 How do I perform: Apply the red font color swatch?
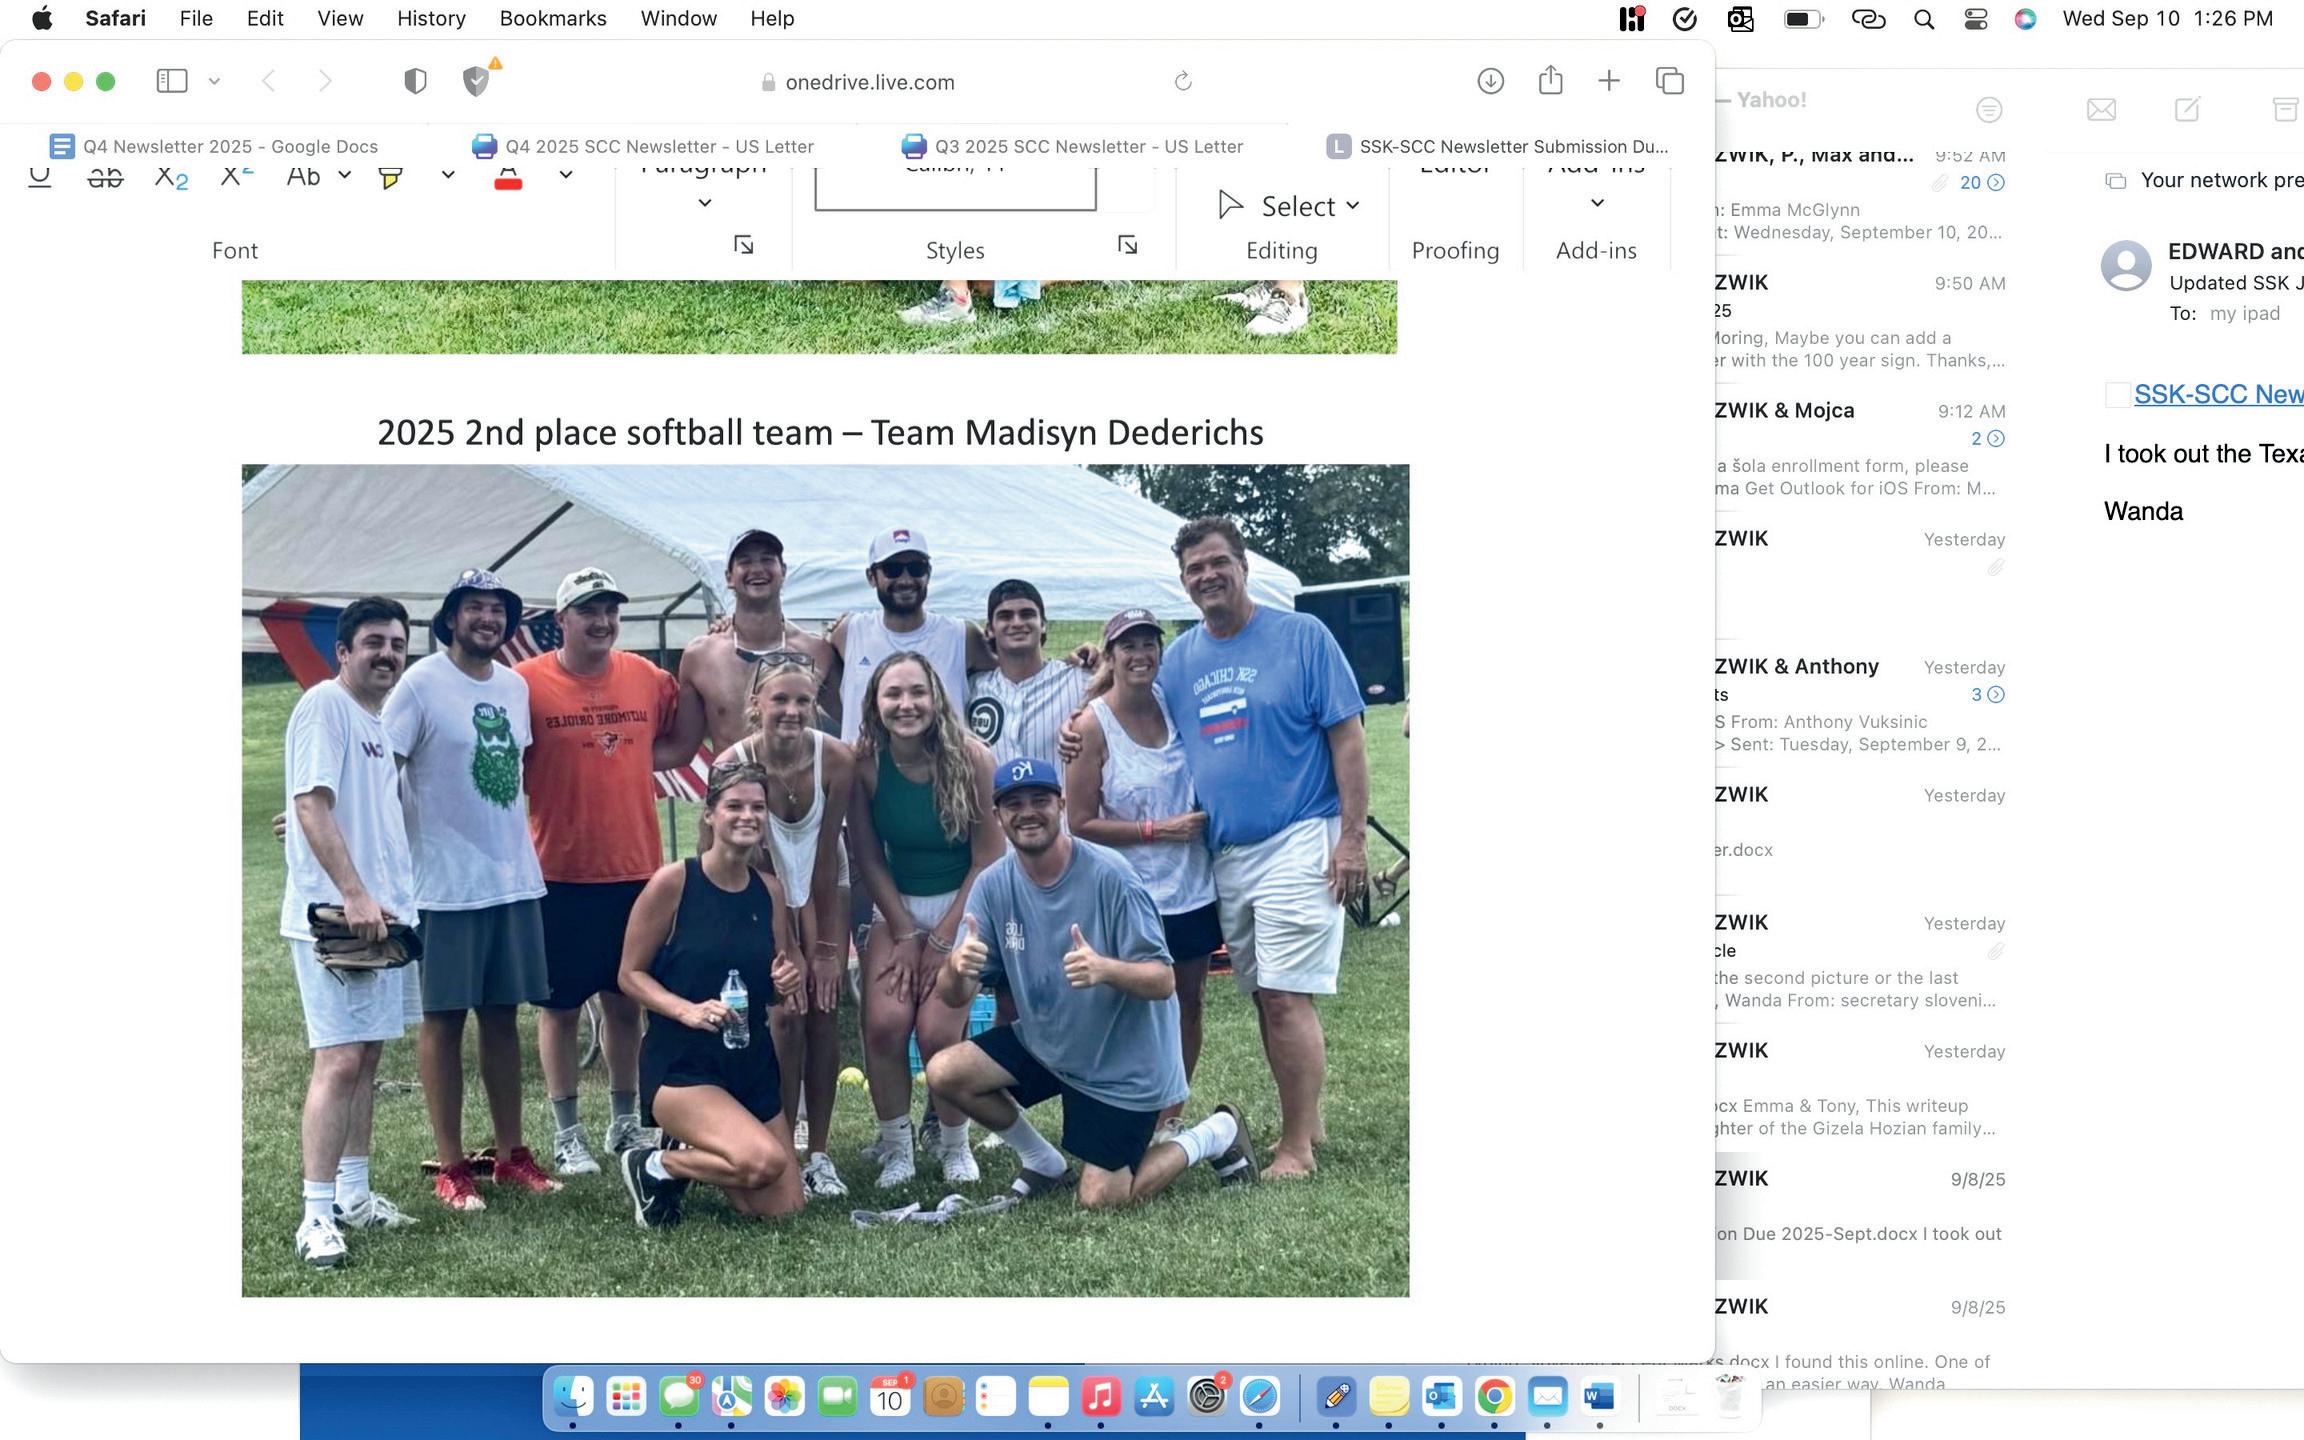click(x=508, y=178)
